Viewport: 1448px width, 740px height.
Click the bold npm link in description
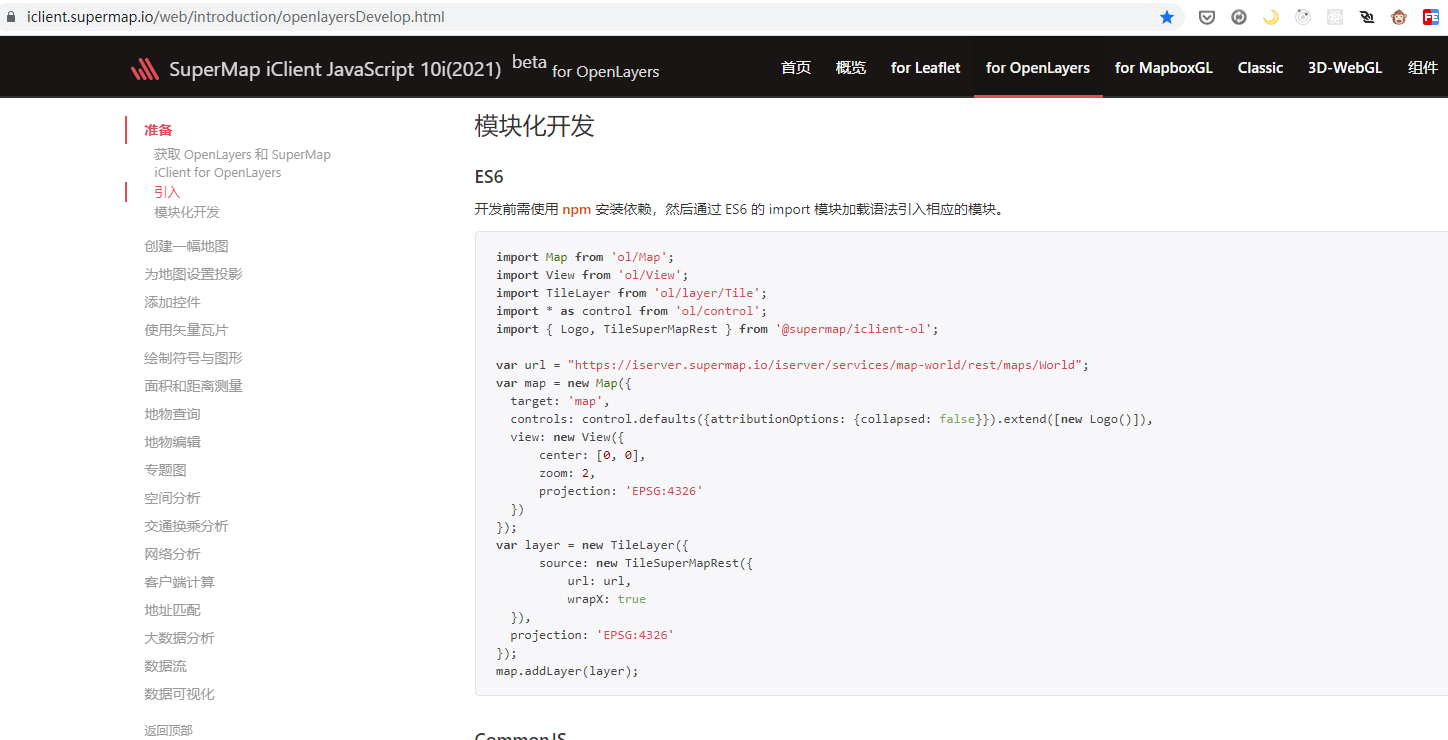[x=576, y=209]
